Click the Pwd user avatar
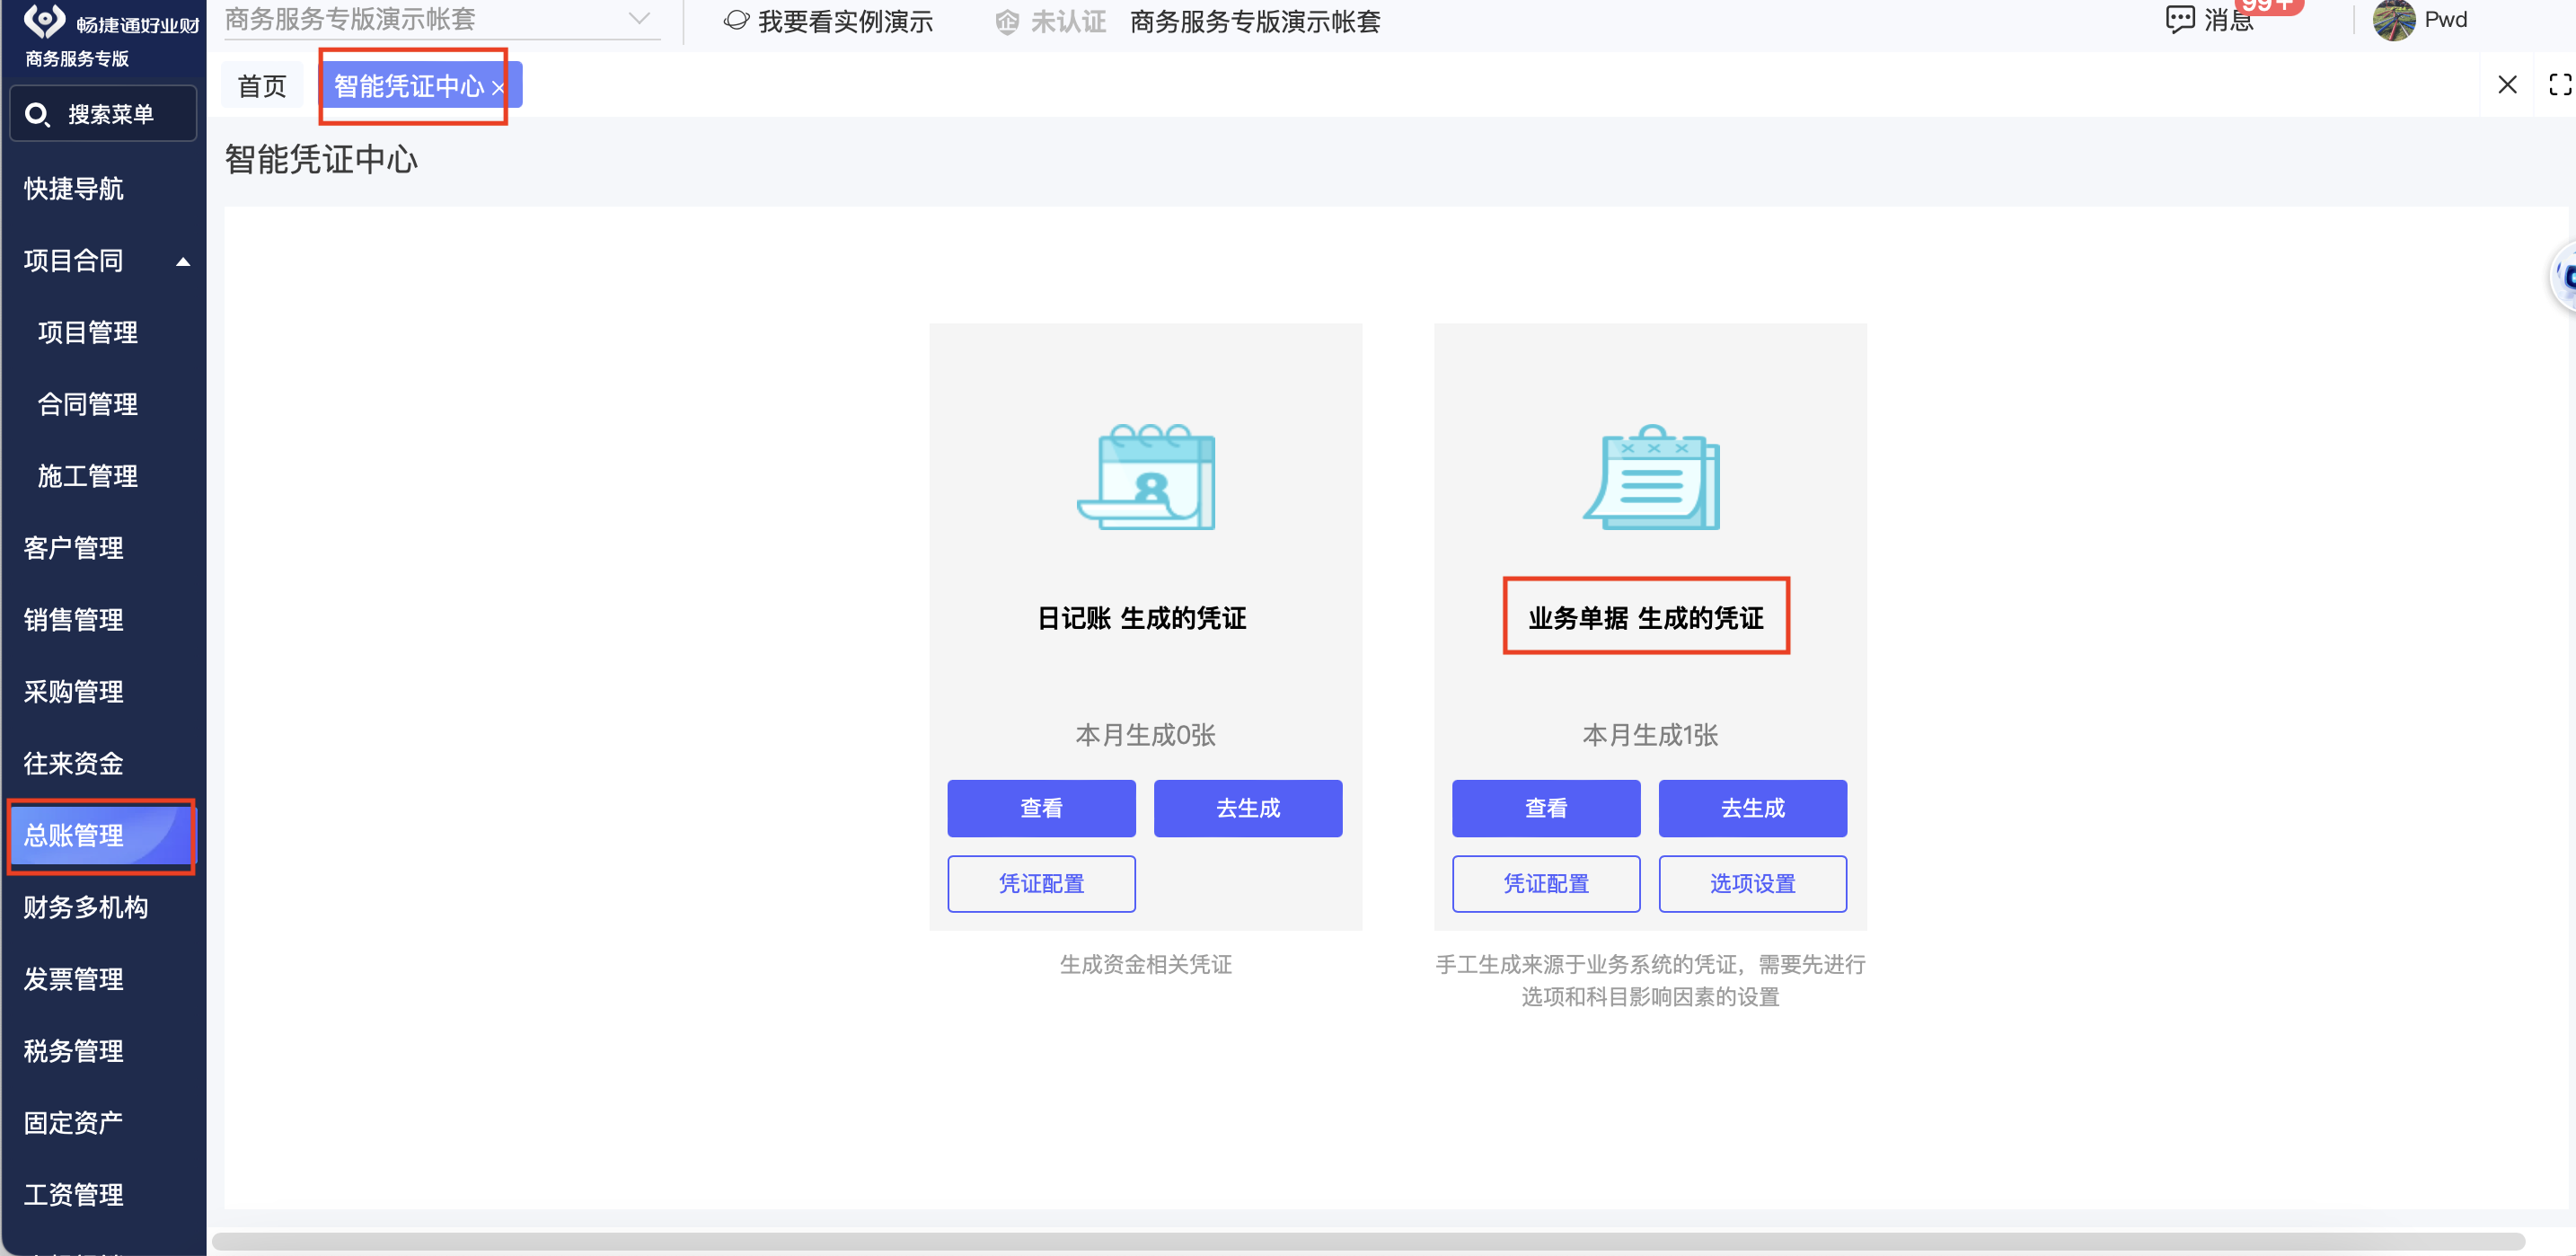The image size is (2576, 1256). [2393, 20]
